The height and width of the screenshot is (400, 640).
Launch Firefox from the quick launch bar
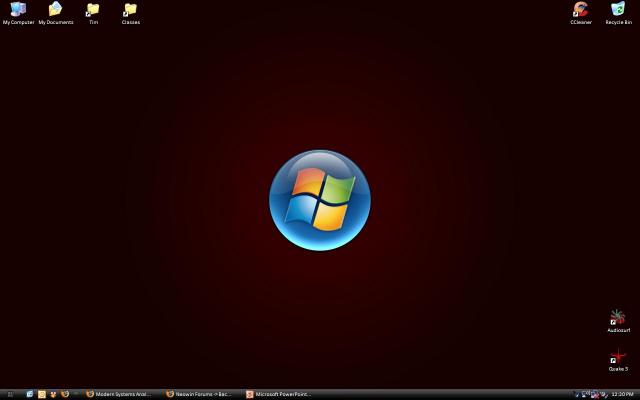[65, 394]
